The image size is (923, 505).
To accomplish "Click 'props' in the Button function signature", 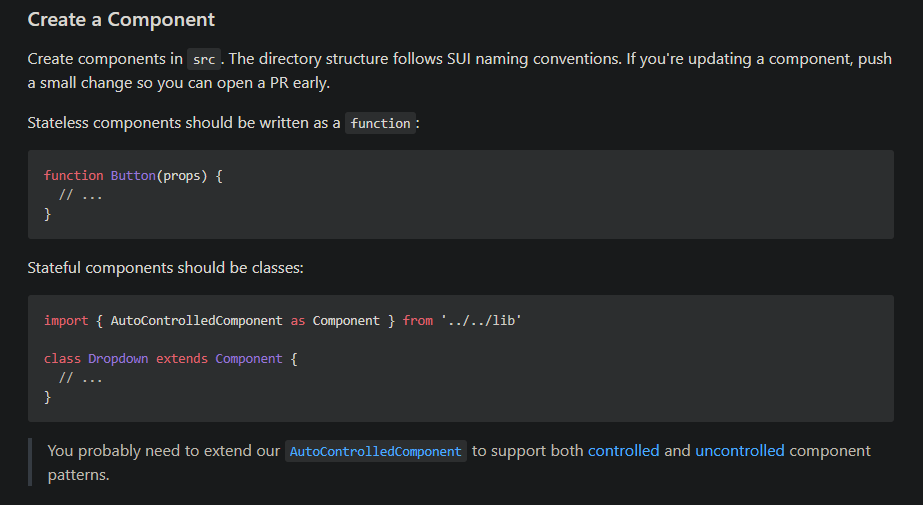I will [184, 175].
